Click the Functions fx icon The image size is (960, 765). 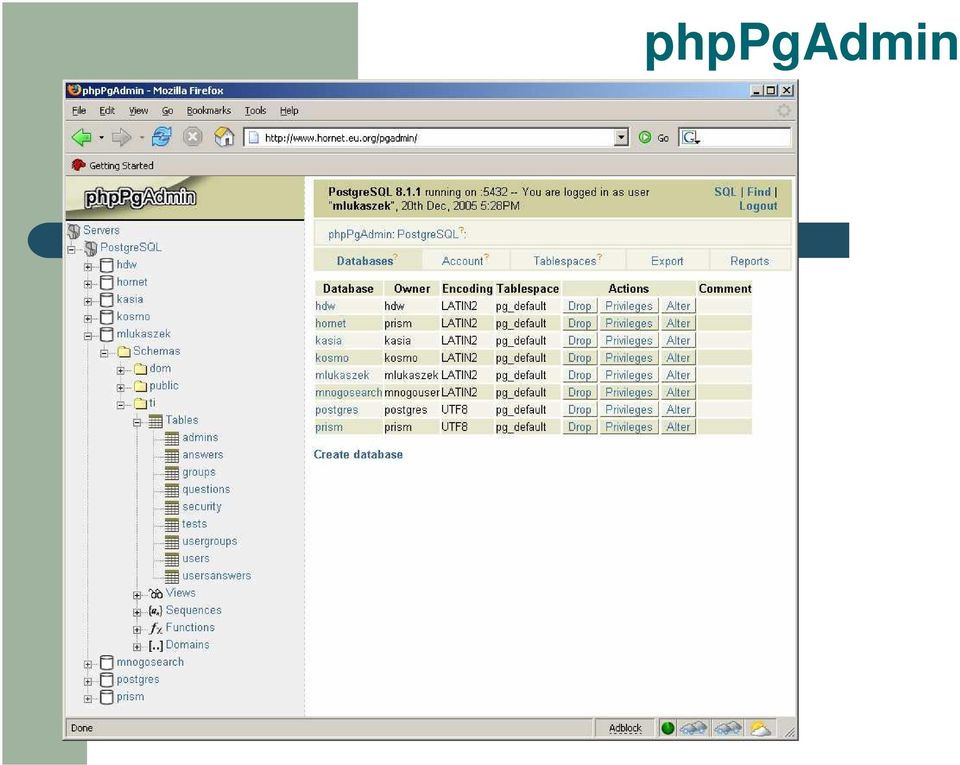(156, 628)
